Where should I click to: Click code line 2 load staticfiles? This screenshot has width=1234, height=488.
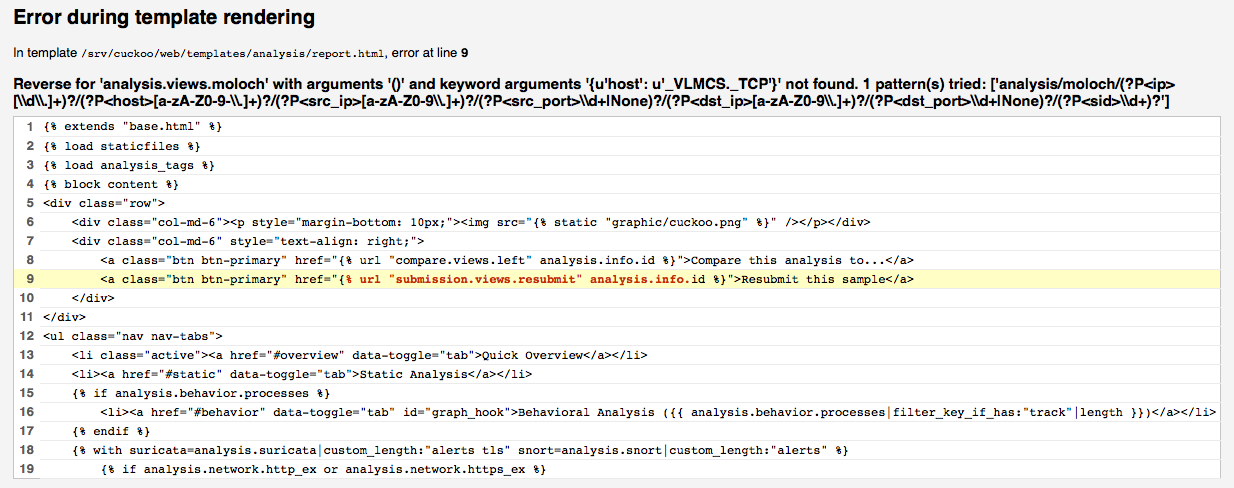point(617,146)
